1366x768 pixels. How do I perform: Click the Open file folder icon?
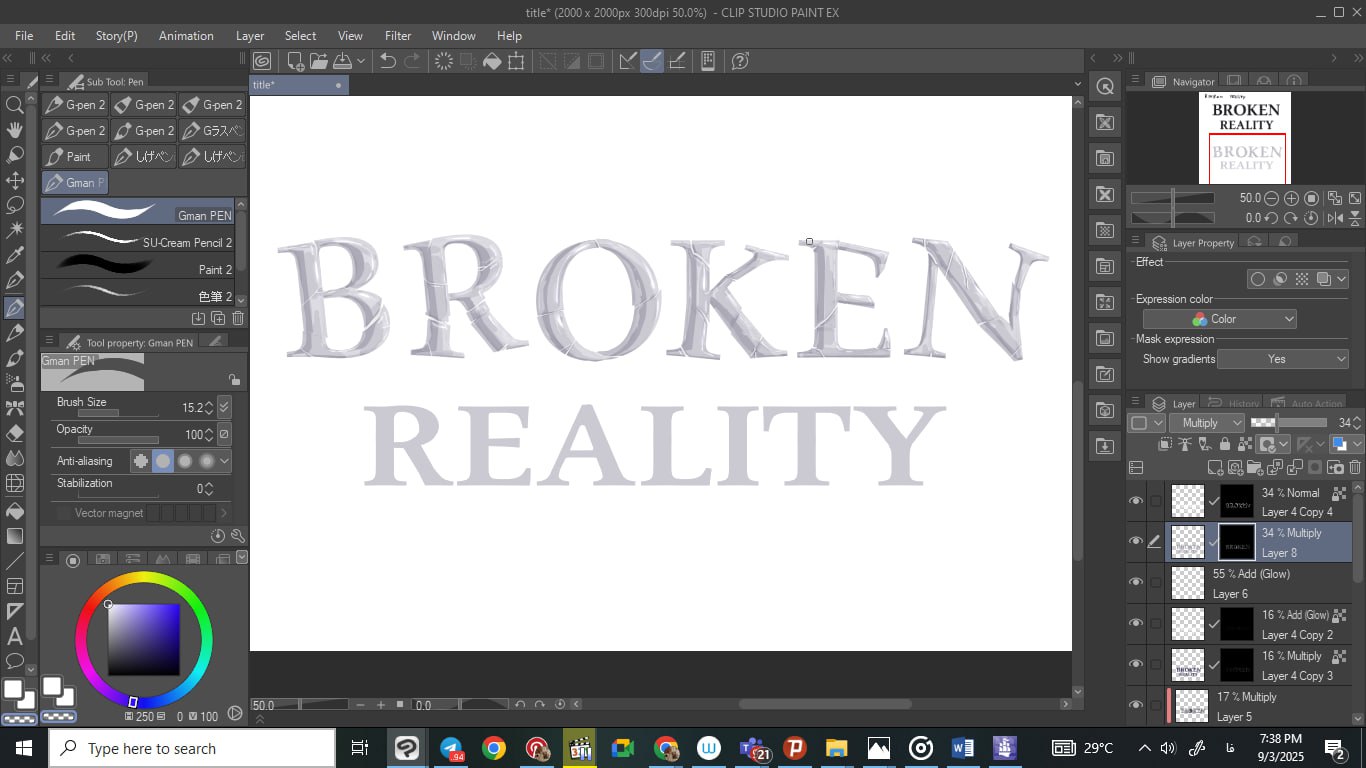tap(319, 61)
